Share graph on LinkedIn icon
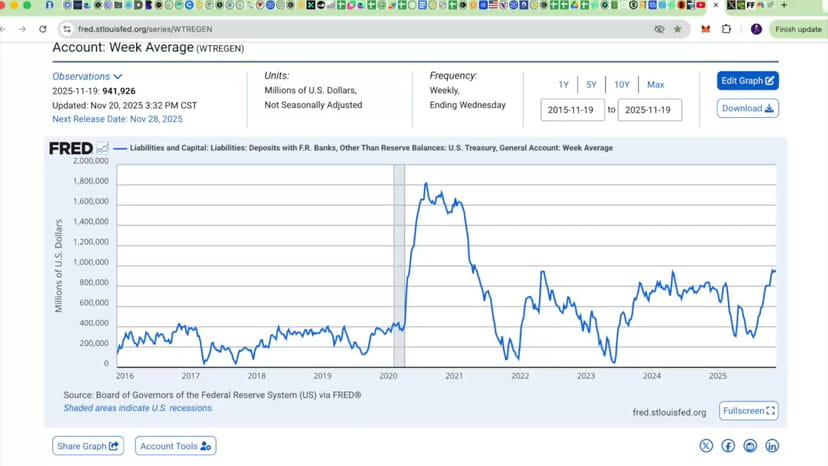Screen dimensions: 828x466 (x=772, y=446)
